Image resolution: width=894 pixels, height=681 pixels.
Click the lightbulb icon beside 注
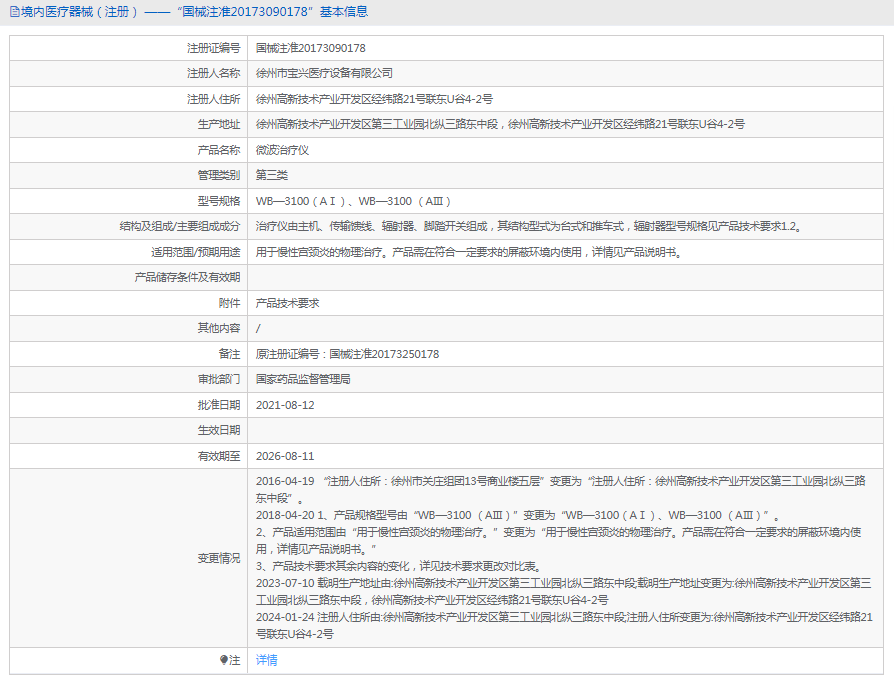224,660
